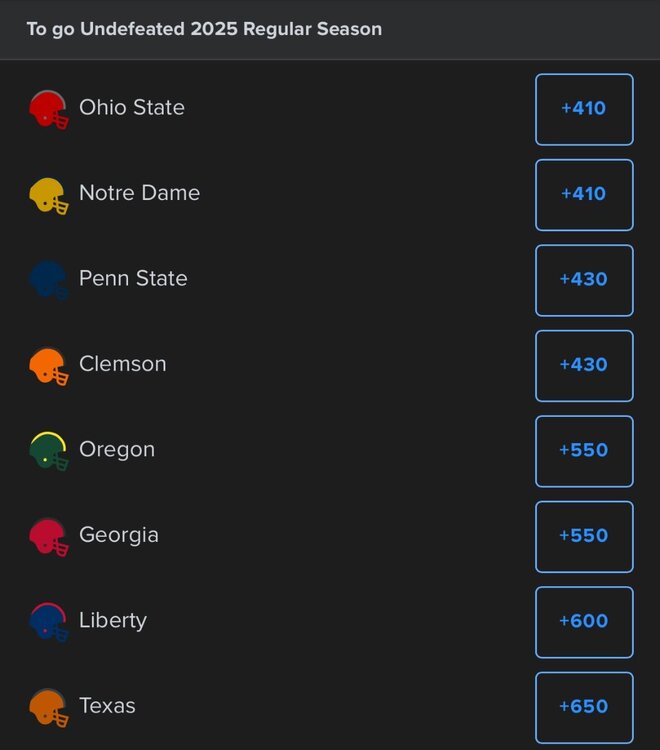Collapse the To go Undefeated 2025 header
The image size is (660, 750).
[204, 29]
